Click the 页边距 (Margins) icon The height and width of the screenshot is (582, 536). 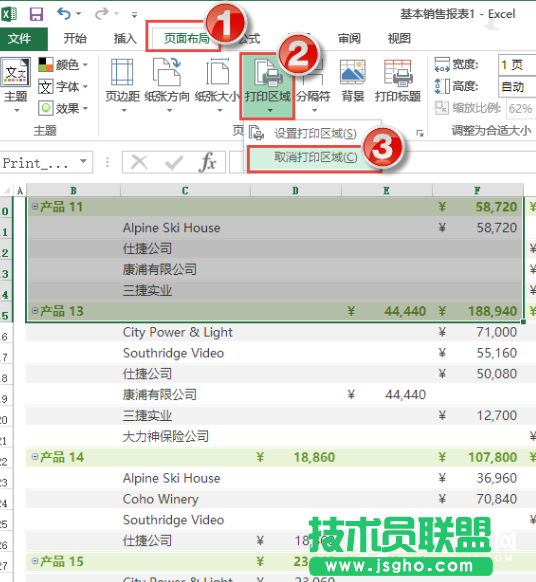coord(122,72)
